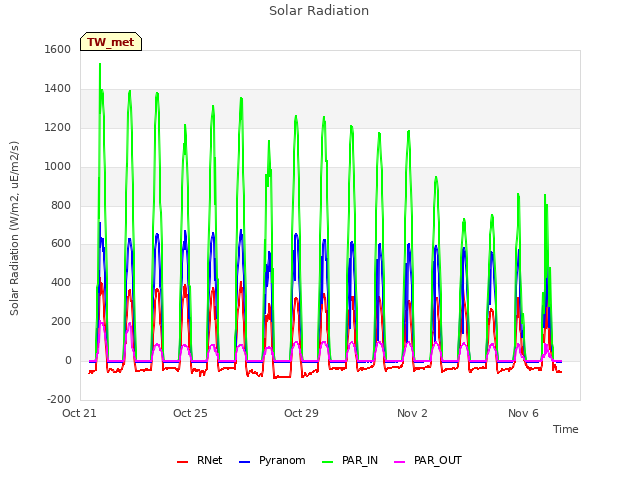This screenshot has width=640, height=480.
Task: Toggle the Pyranom legend label
Action: 282,460
